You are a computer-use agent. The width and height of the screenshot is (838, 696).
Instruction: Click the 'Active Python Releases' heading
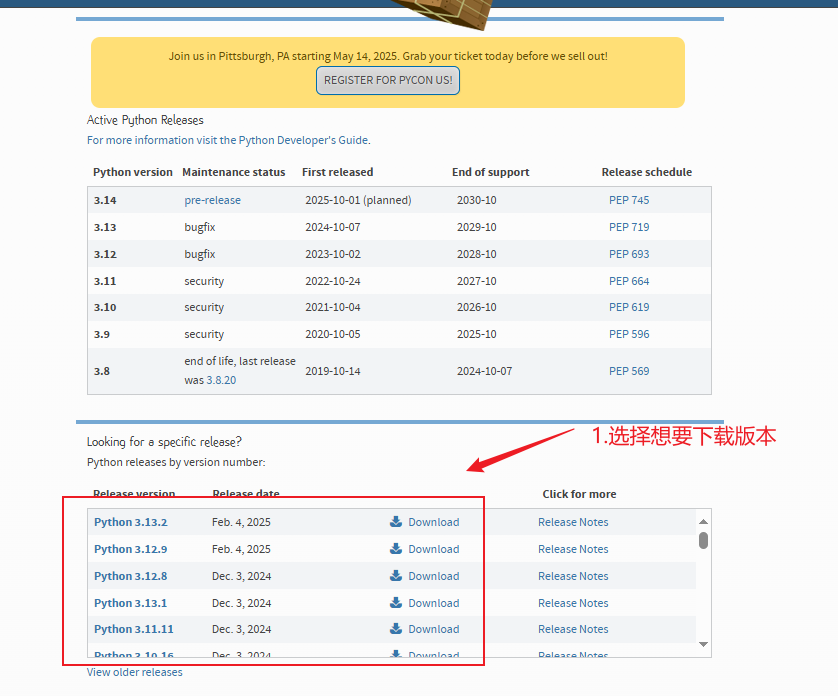(x=145, y=120)
